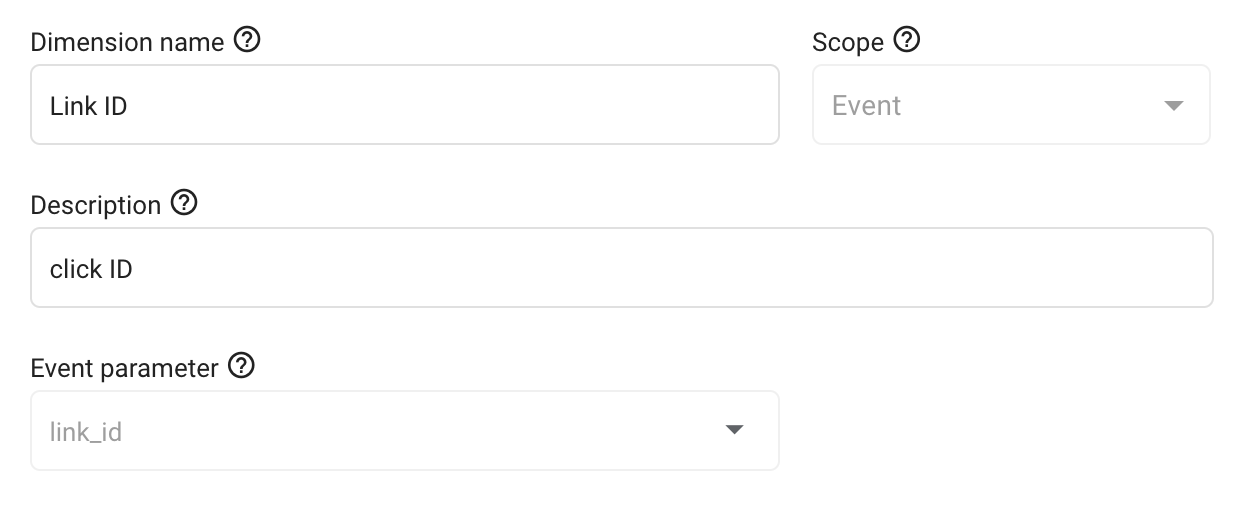Viewport: 1246px width, 514px height.
Task: Click empty space at Dimension name field's right end
Action: pyautogui.click(x=720, y=105)
